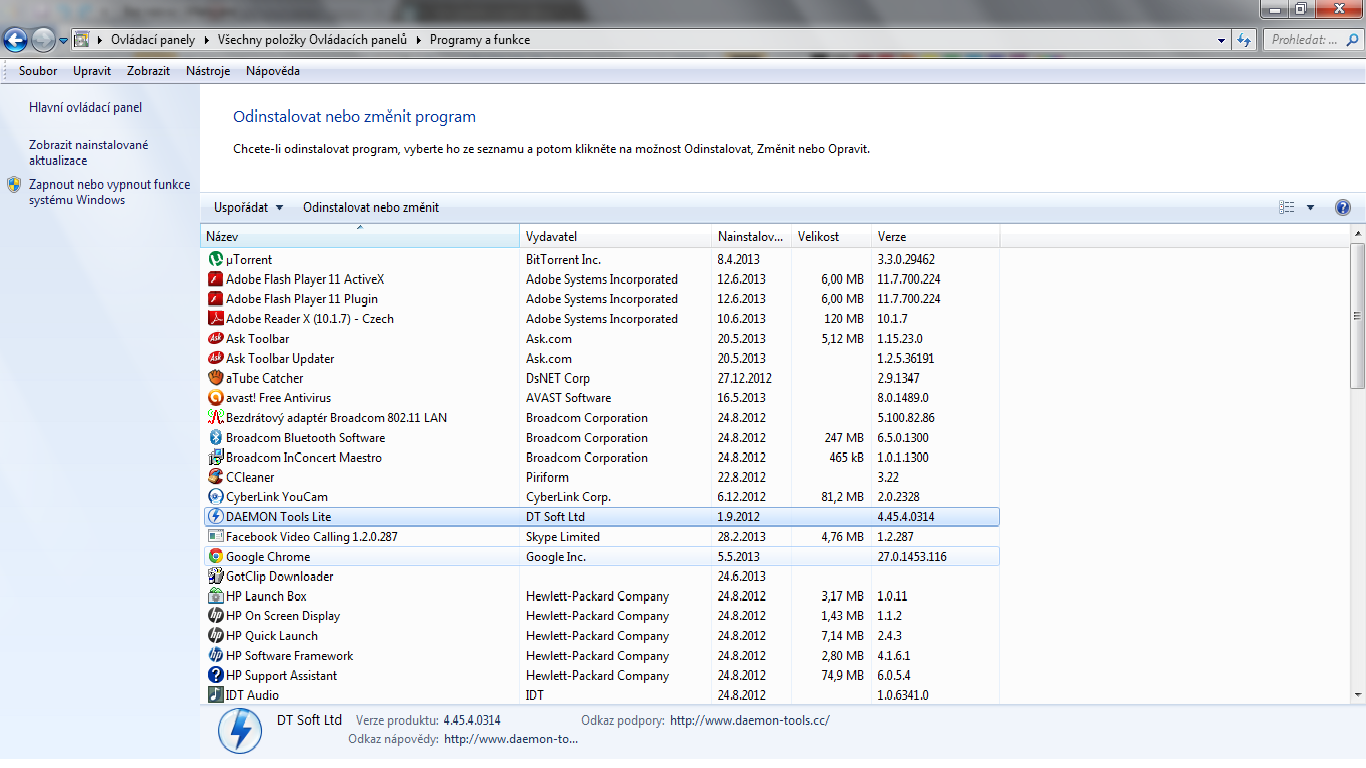Click the Adobe Reader X icon
Image resolution: width=1366 pixels, height=768 pixels.
[x=215, y=319]
